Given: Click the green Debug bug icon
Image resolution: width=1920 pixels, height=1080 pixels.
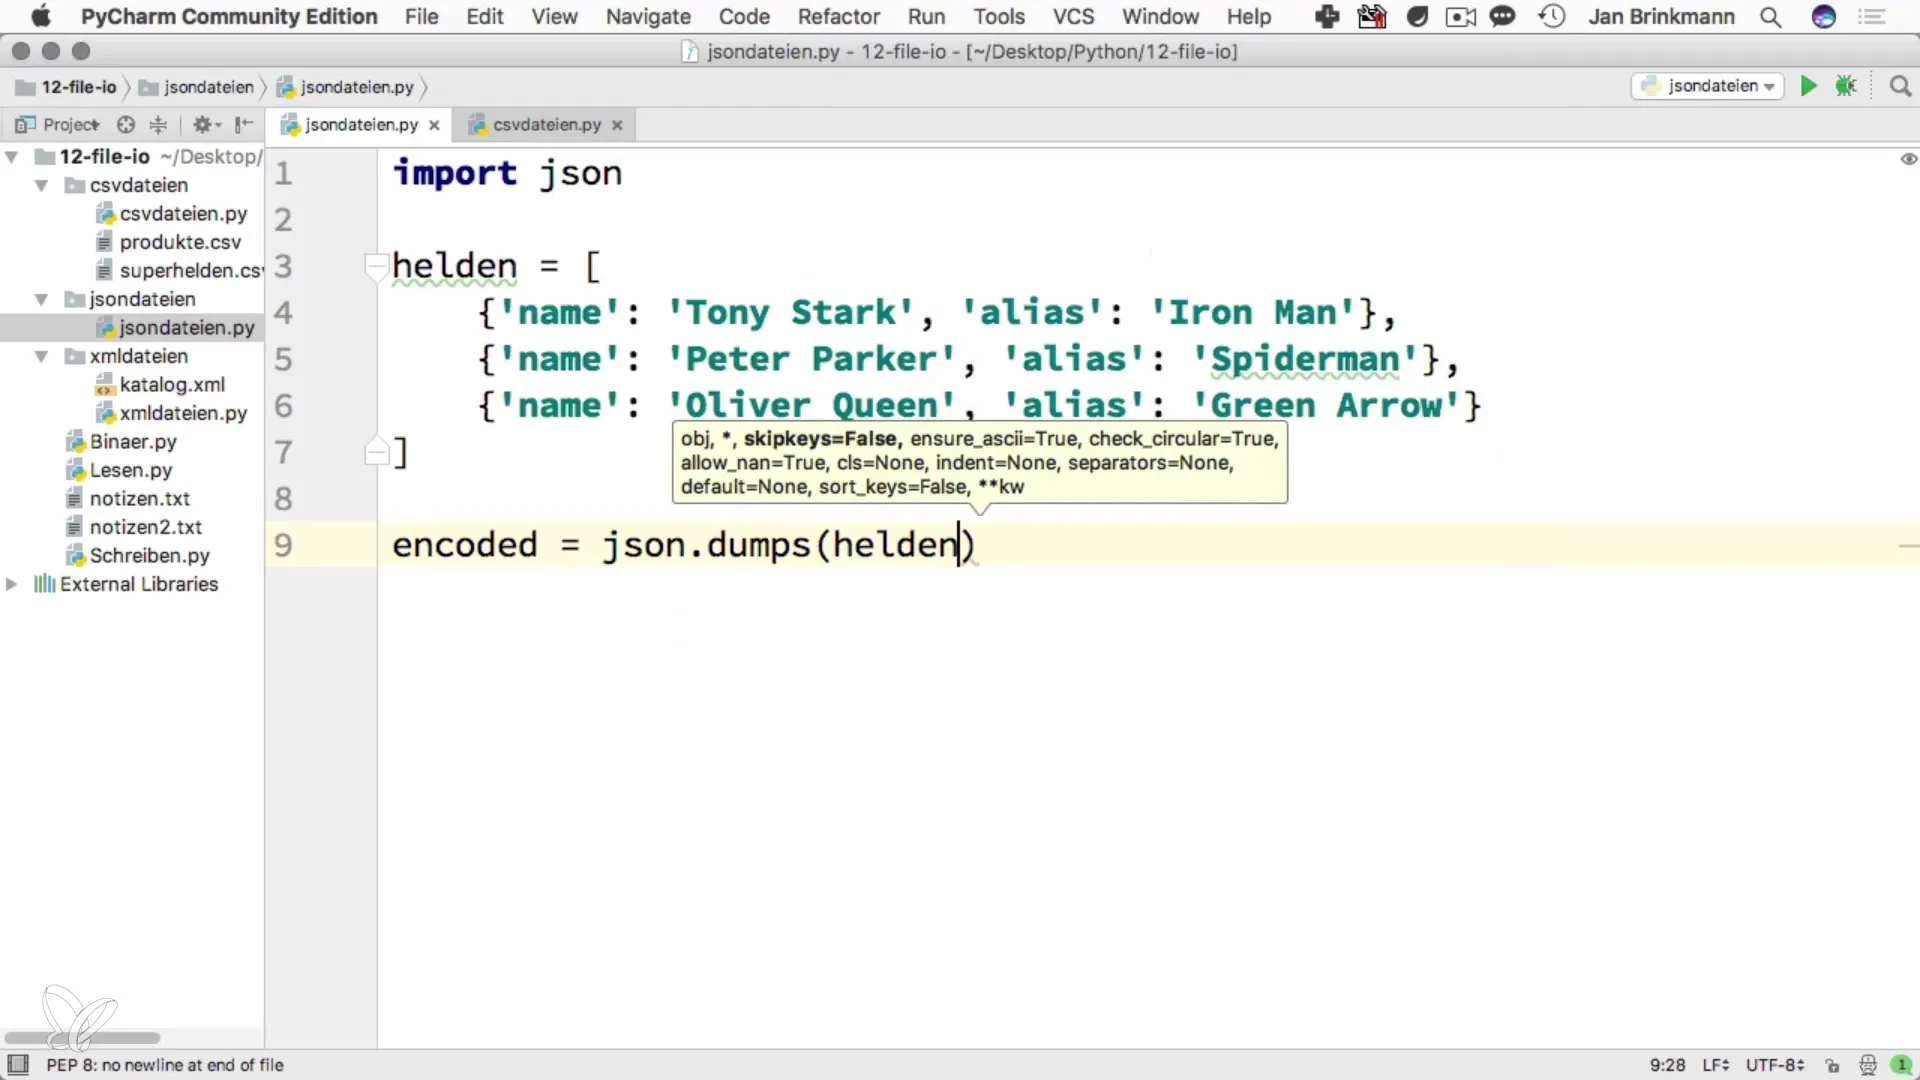Looking at the screenshot, I should click(x=1846, y=86).
